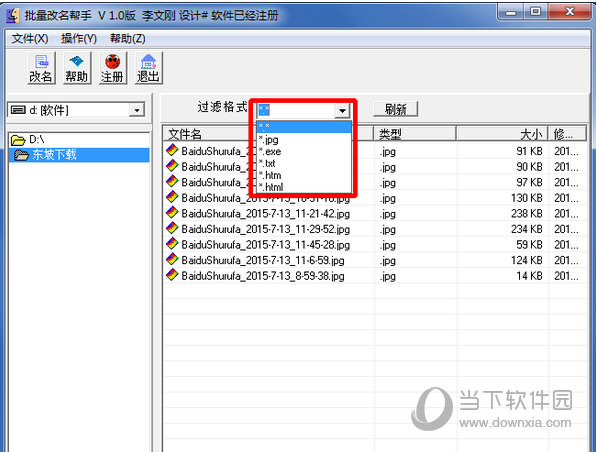
Task: Open the 帮助(Z) menu
Action: pyautogui.click(x=127, y=38)
